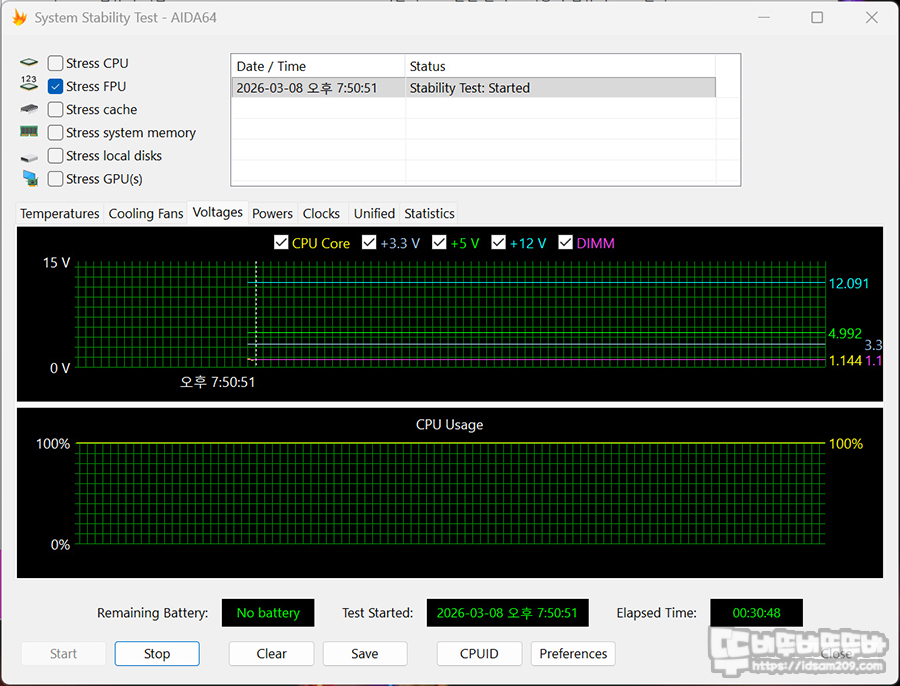Image resolution: width=900 pixels, height=686 pixels.
Task: Hide the +3.3 V graph line
Action: pos(369,242)
